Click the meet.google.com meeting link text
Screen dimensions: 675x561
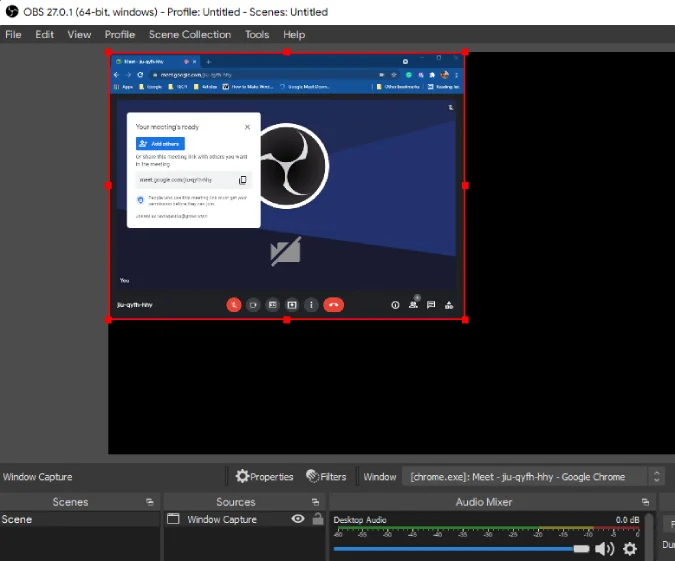click(176, 180)
